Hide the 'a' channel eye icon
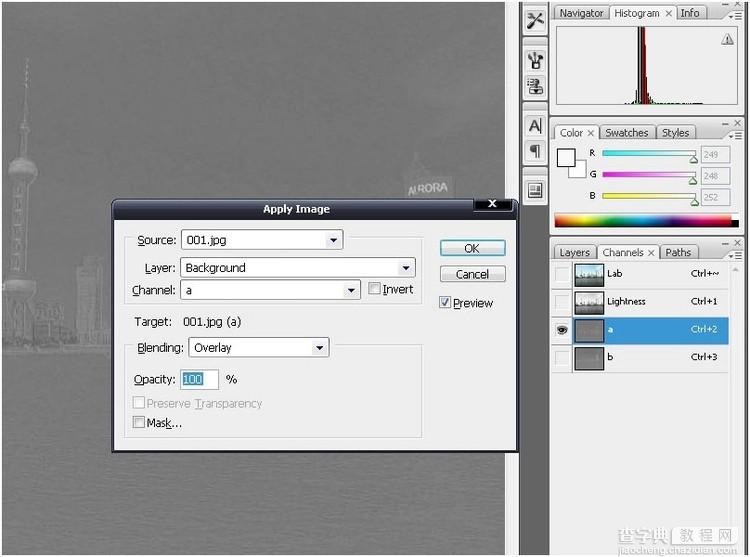This screenshot has width=750, height=557. pyautogui.click(x=562, y=330)
